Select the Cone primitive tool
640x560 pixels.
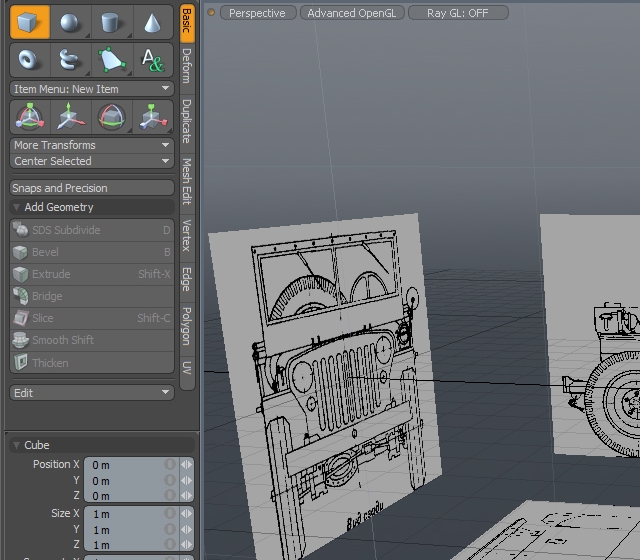153,22
